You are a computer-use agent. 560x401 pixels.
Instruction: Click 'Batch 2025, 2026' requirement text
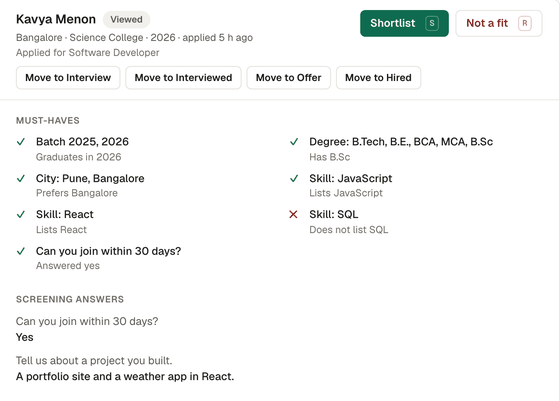click(82, 142)
